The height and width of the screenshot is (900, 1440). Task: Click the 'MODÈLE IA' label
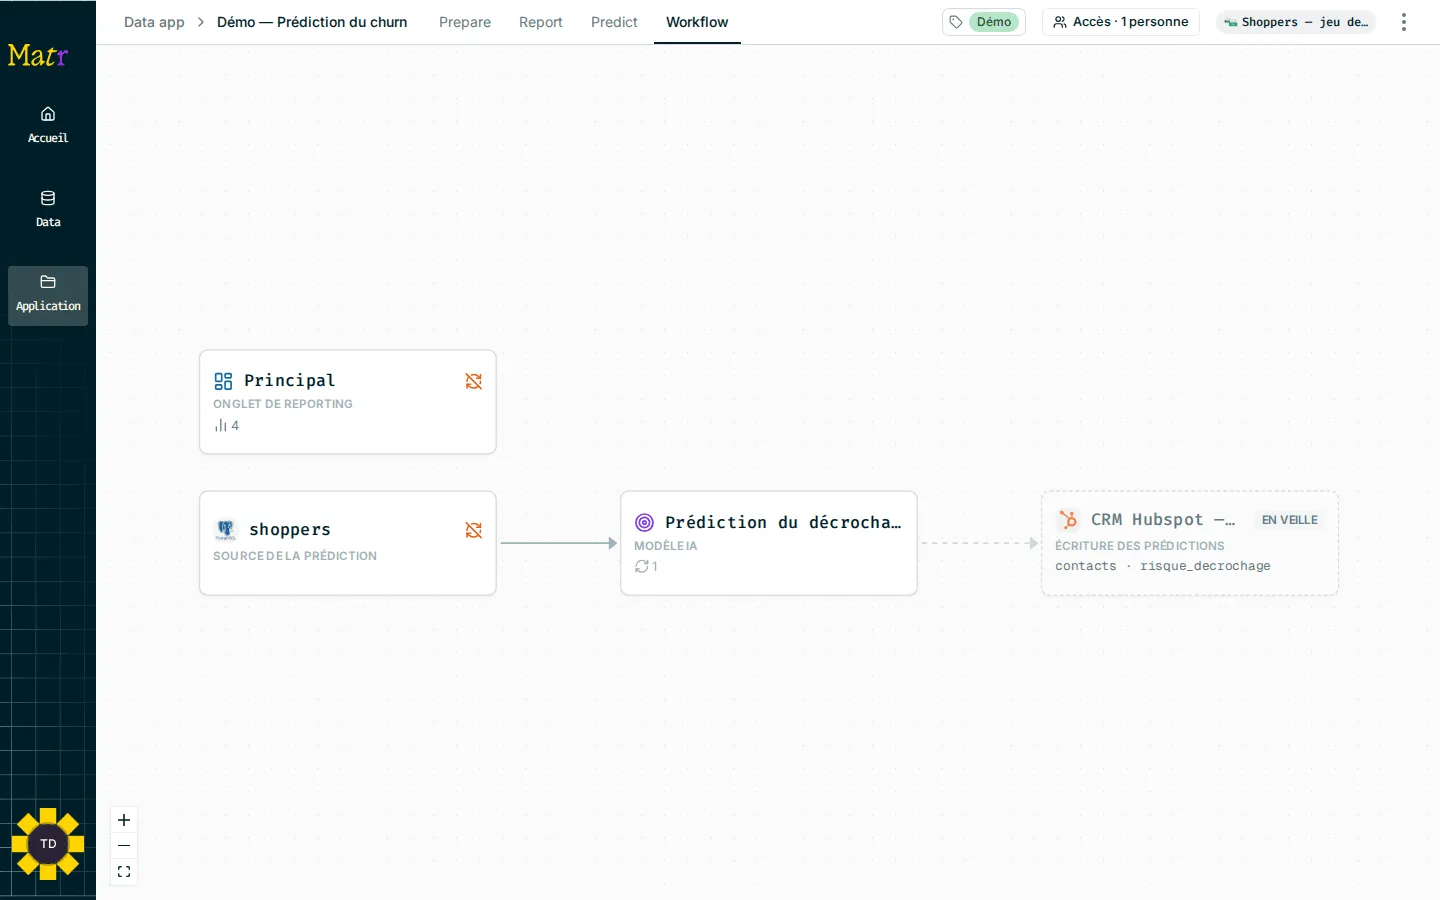(666, 546)
